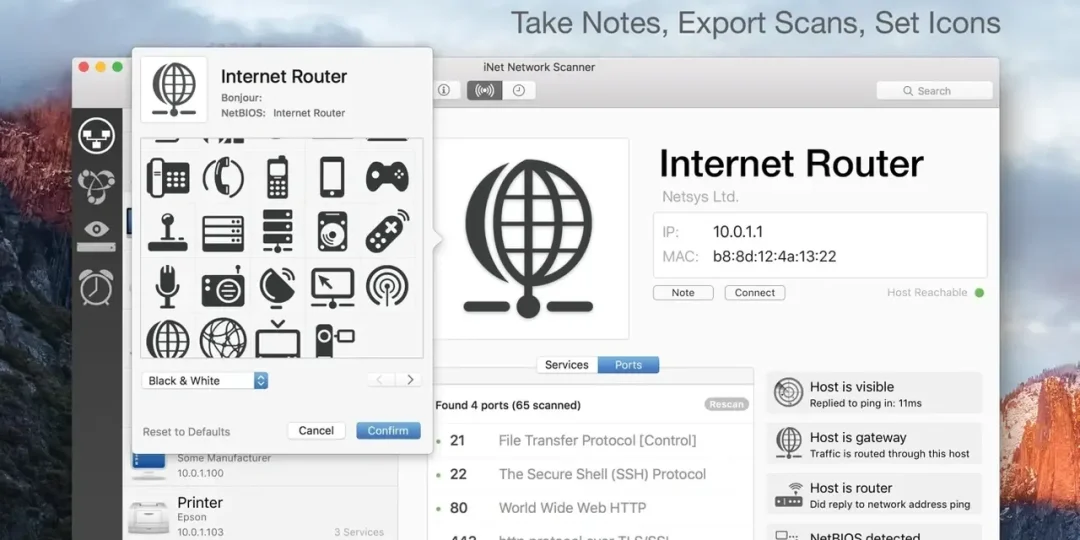Choose the phone handset ringing icon

point(223,178)
